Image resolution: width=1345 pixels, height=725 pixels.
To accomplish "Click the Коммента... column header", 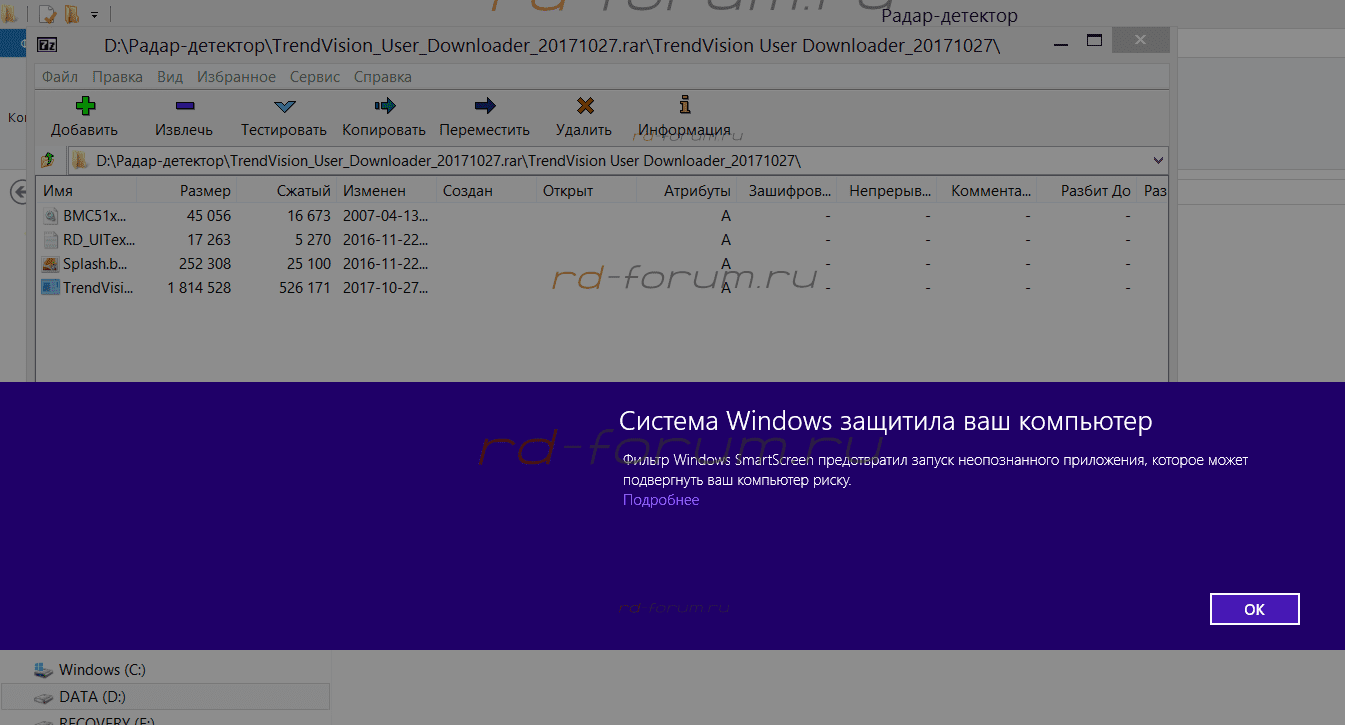I will [x=987, y=191].
